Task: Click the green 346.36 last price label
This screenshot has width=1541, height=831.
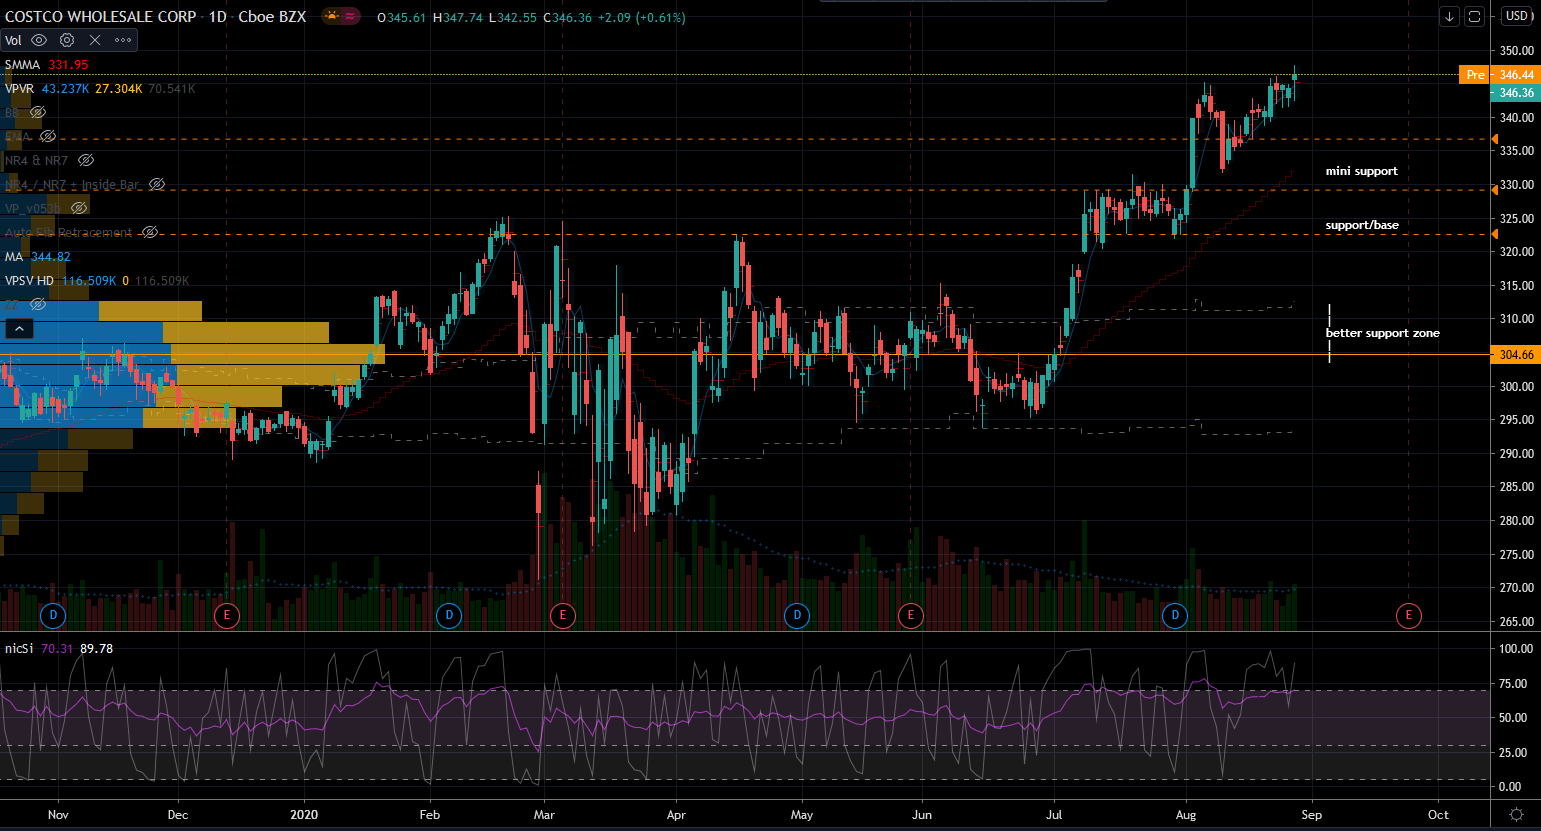Action: coord(1516,93)
